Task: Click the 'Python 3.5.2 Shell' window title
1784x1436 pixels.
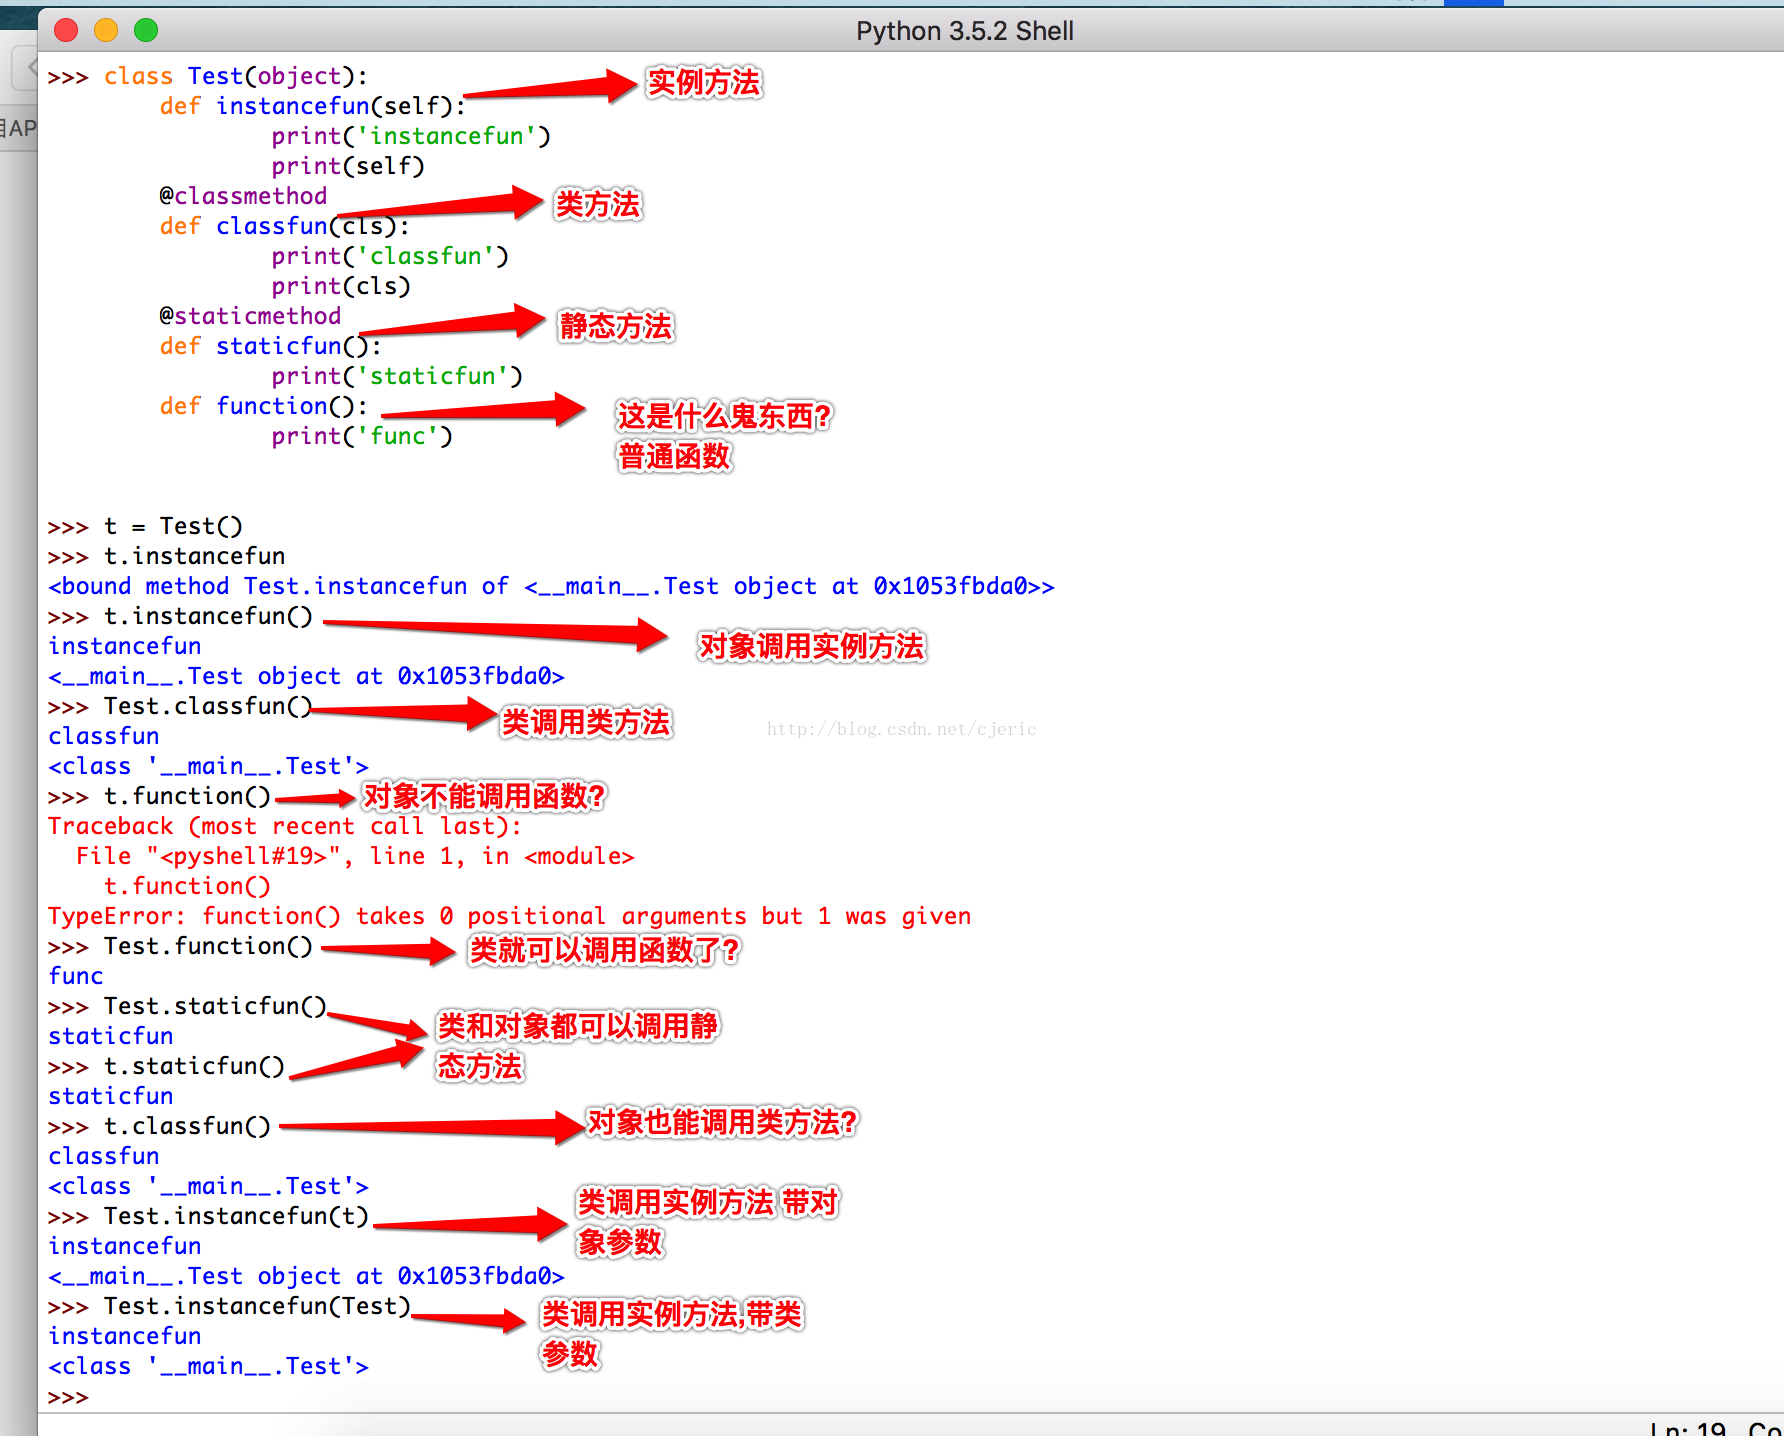Action: point(964,31)
